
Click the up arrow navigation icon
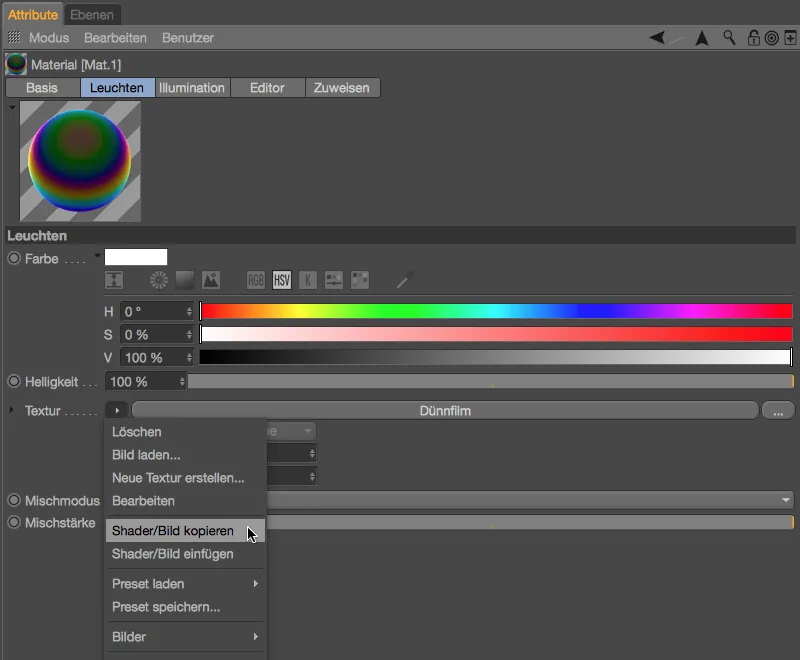click(x=702, y=38)
